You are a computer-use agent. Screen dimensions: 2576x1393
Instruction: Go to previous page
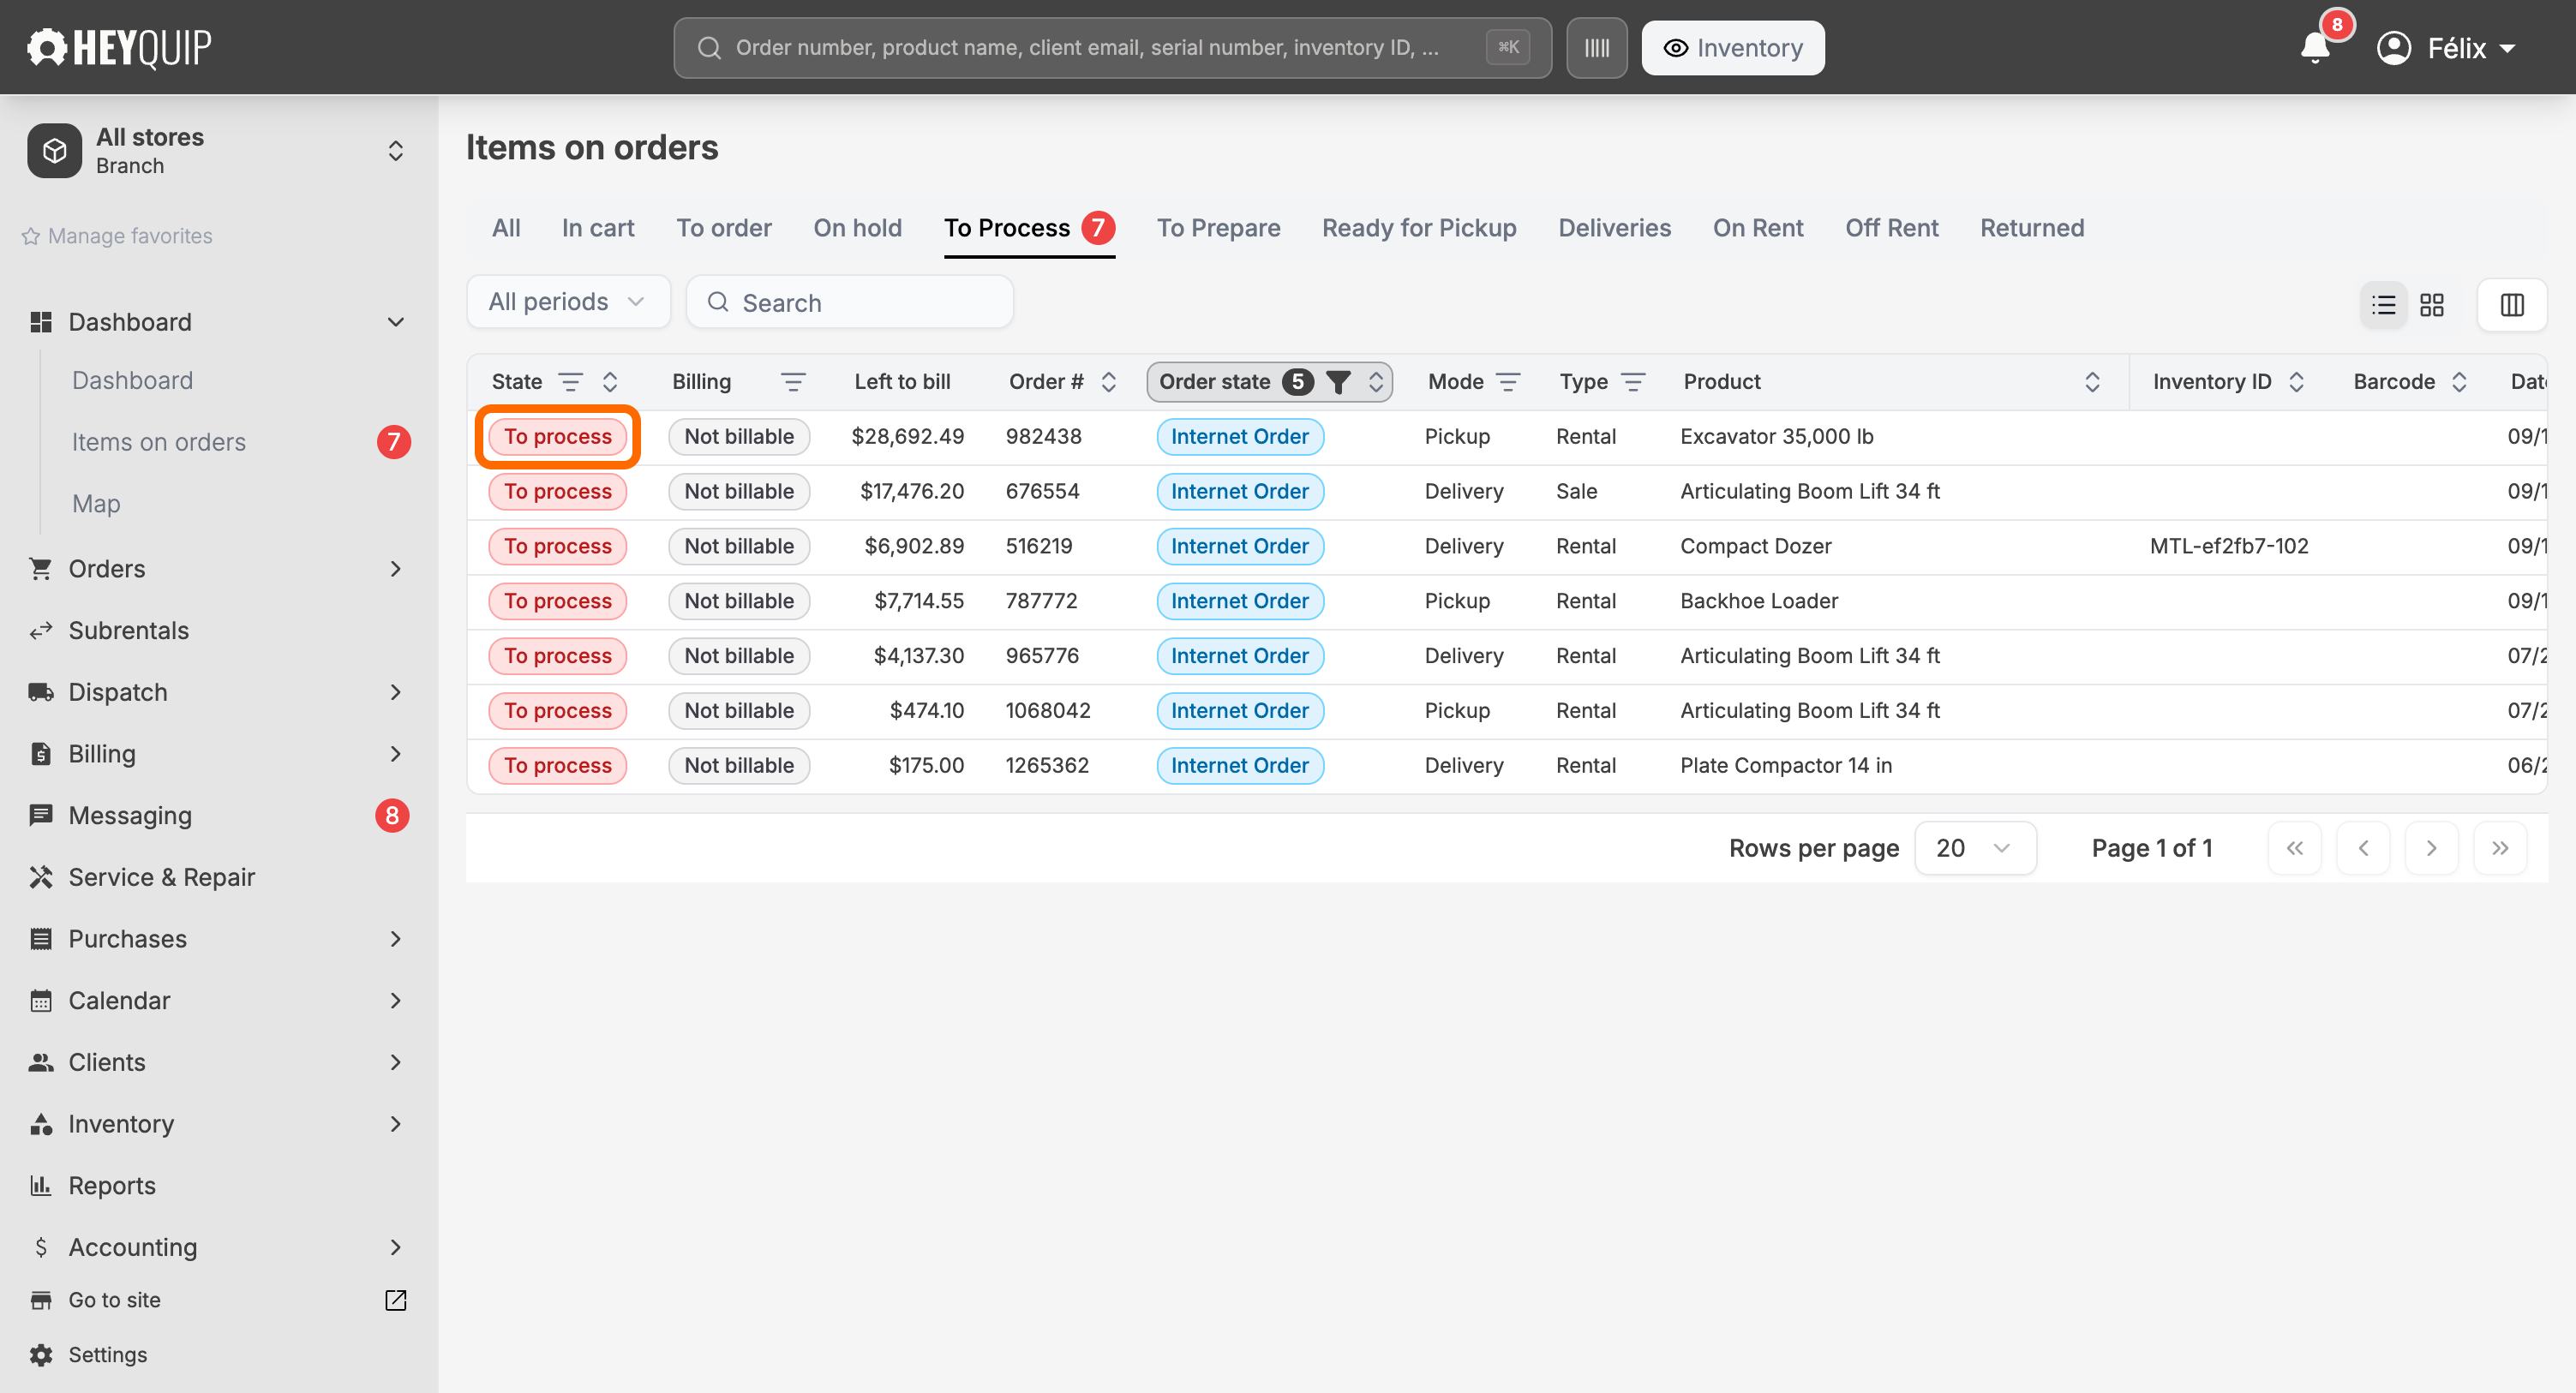2363,848
